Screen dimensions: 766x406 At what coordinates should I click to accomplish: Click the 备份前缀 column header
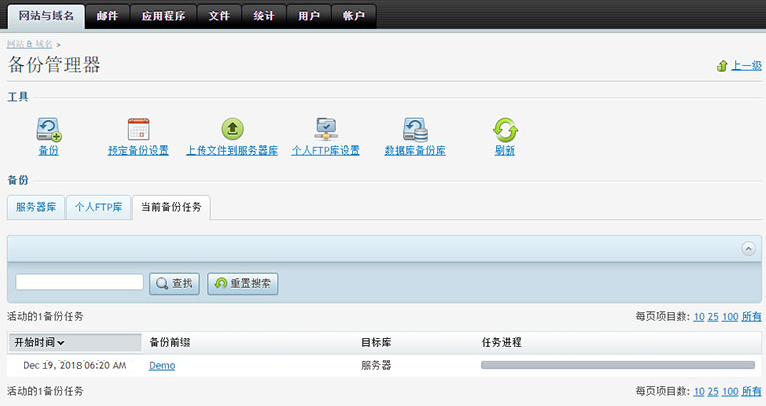[170, 342]
